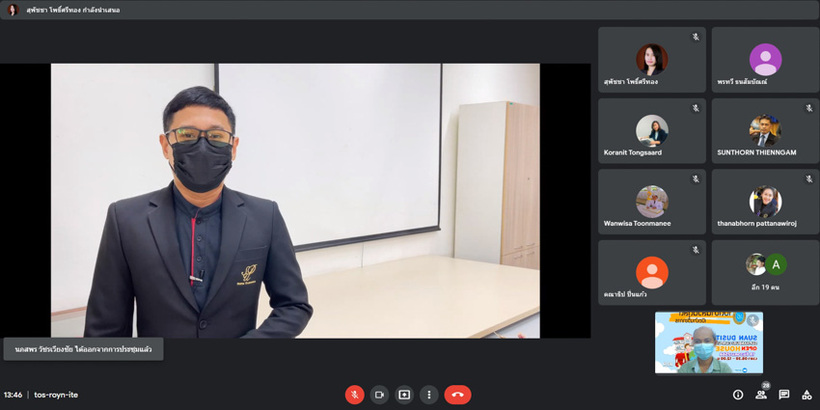Click the participant left notification toast
The image size is (820, 410).
82,351
